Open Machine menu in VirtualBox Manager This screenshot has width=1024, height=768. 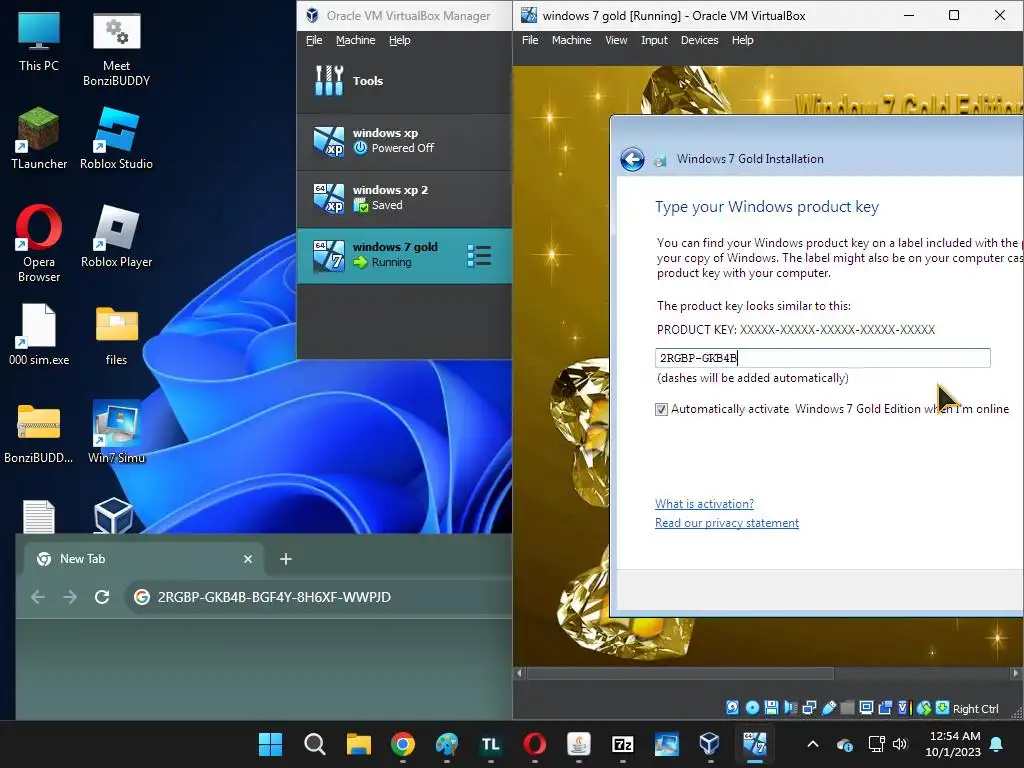point(355,40)
